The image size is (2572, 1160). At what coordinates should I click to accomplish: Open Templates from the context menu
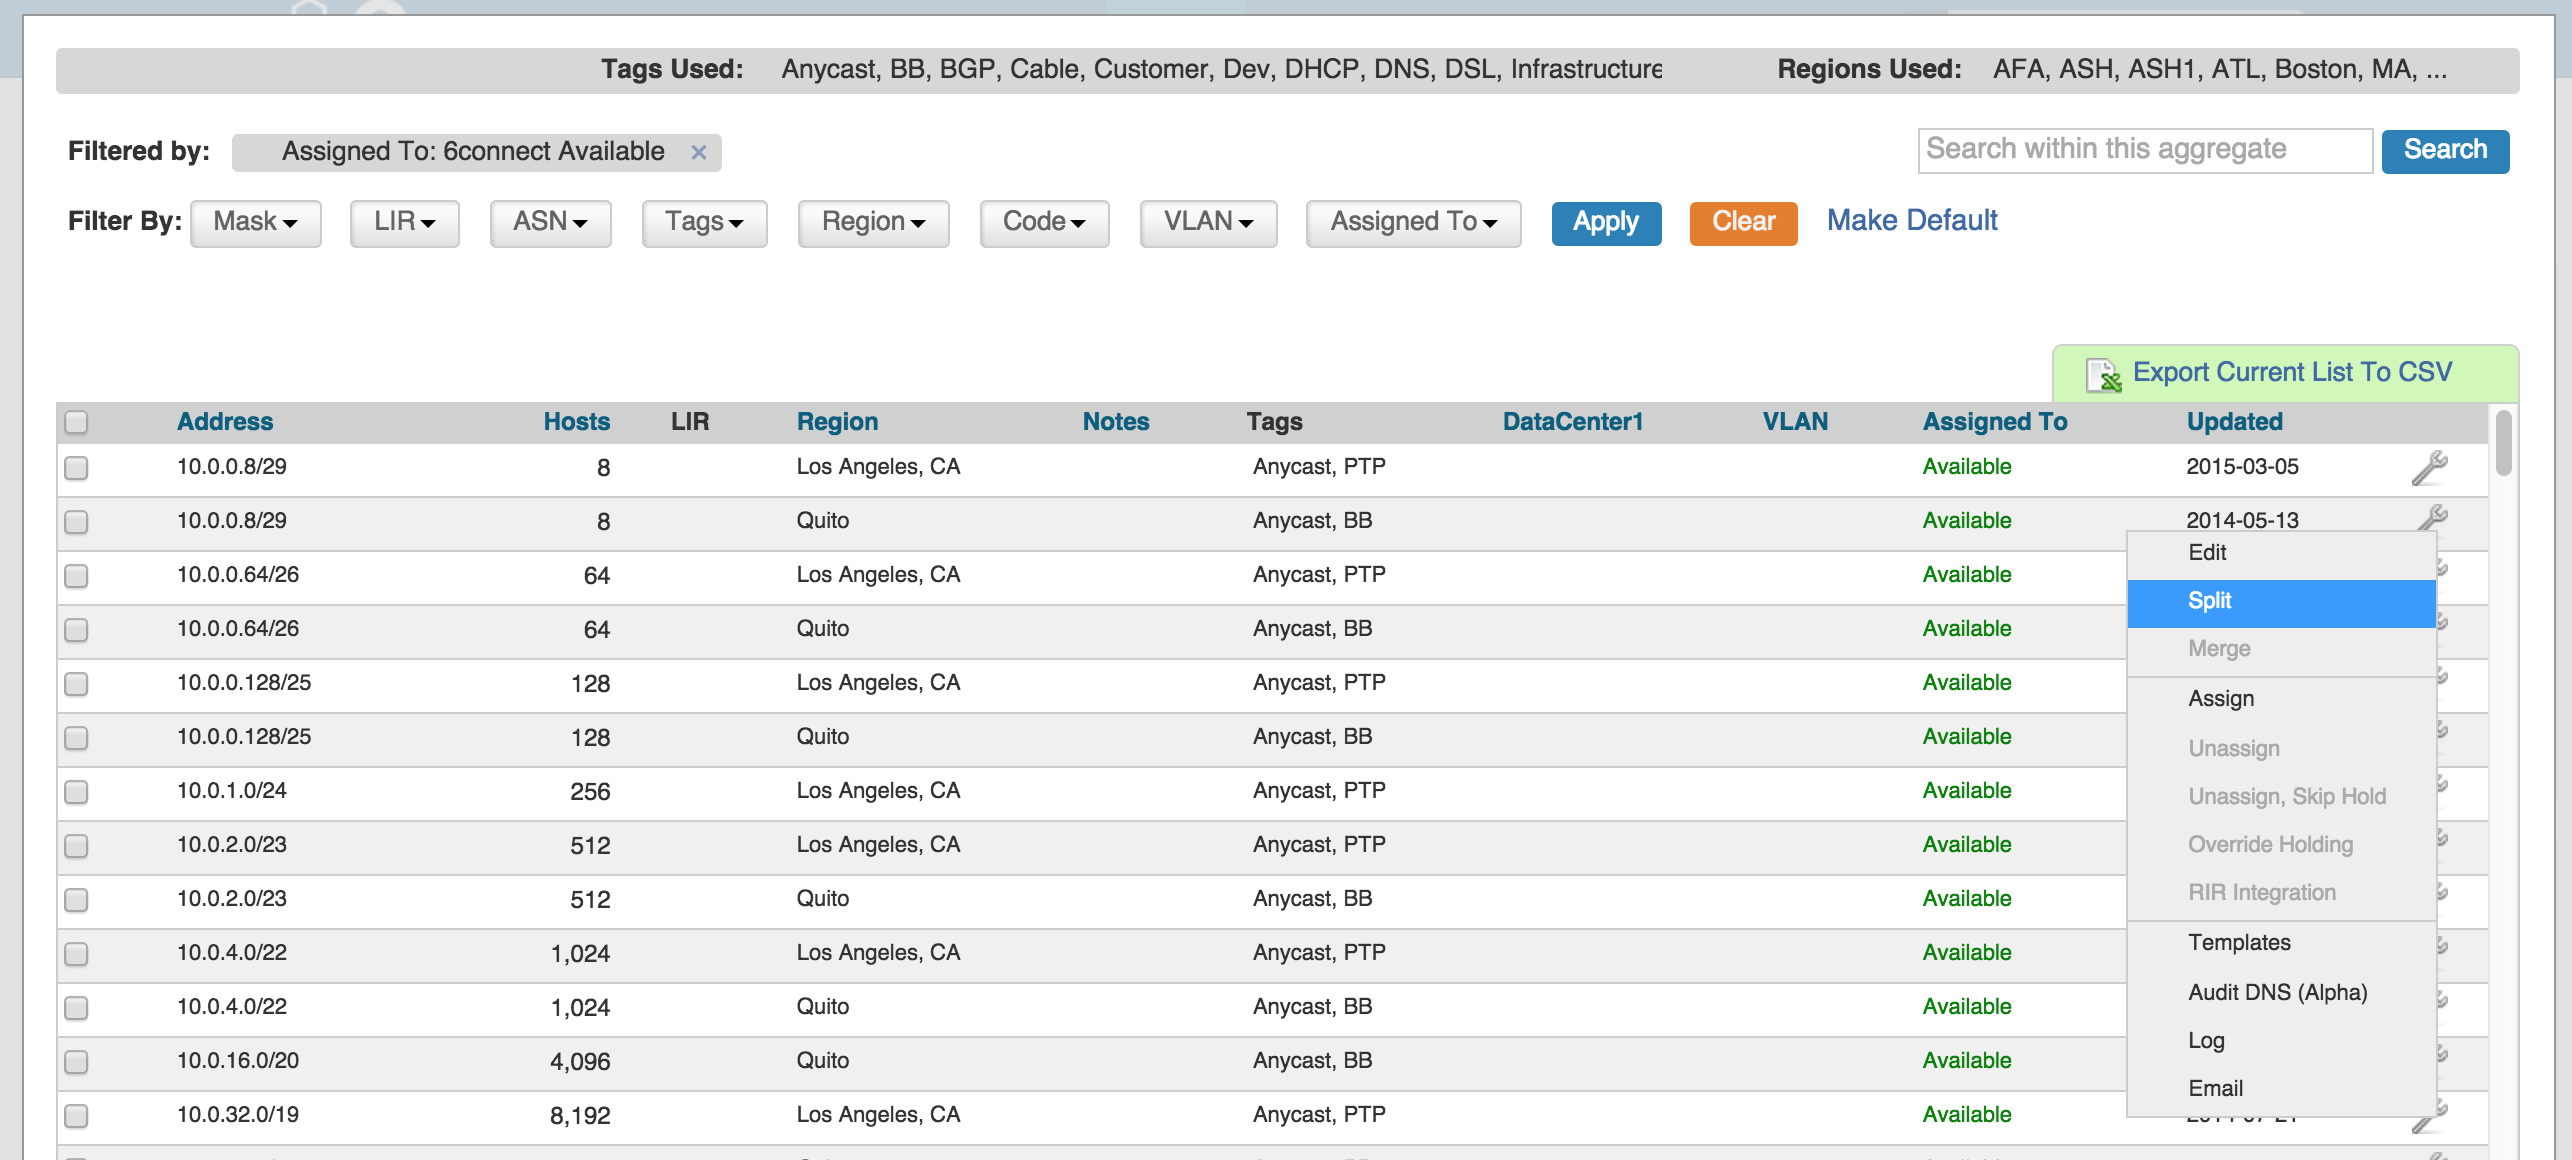(2238, 943)
